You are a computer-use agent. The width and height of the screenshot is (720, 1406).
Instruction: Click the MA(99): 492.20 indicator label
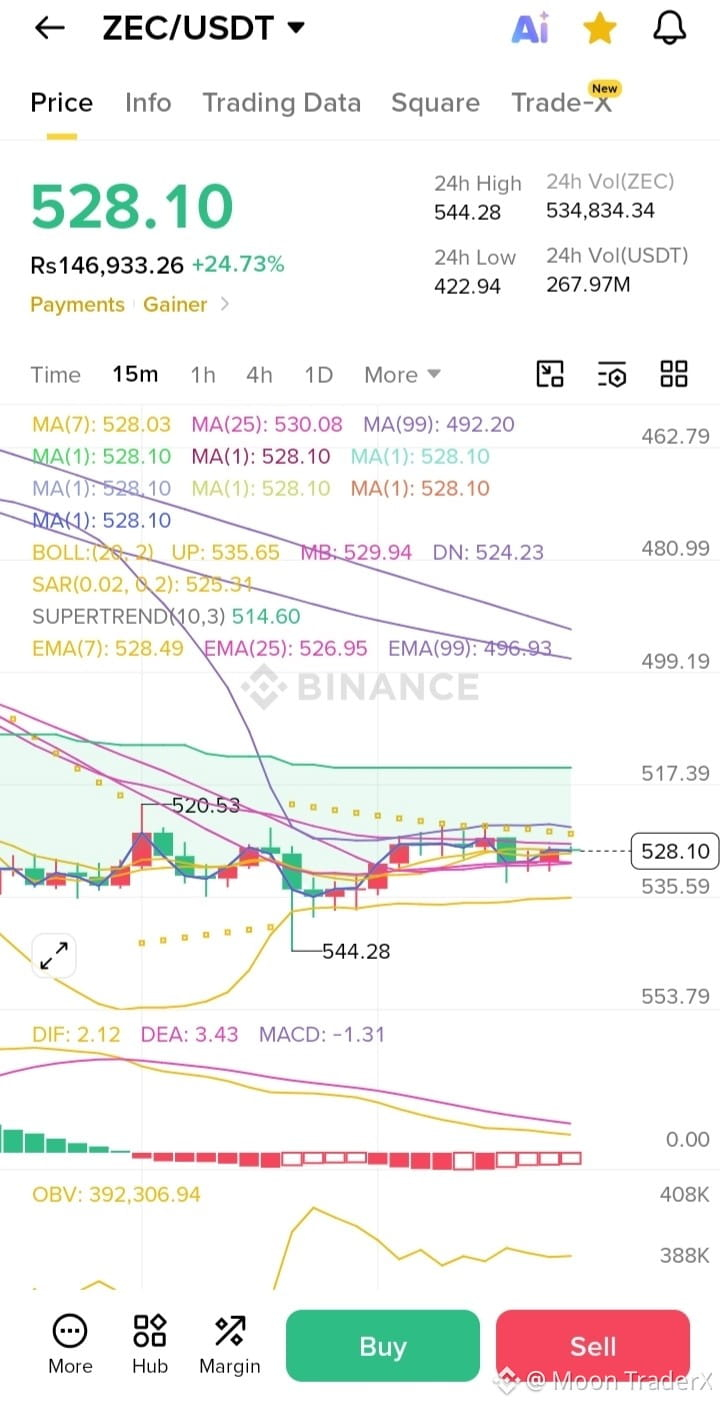[x=439, y=424]
